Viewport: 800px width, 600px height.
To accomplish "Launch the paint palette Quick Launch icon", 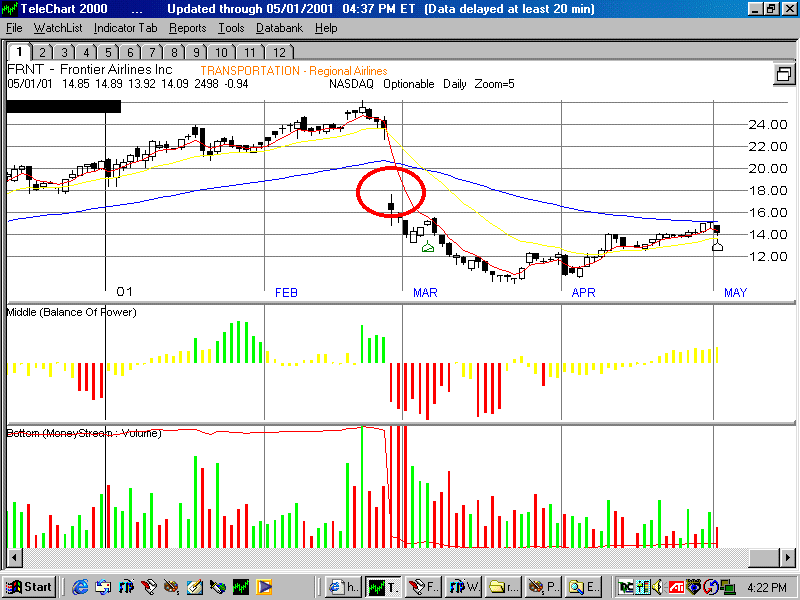I will pyautogui.click(x=171, y=587).
